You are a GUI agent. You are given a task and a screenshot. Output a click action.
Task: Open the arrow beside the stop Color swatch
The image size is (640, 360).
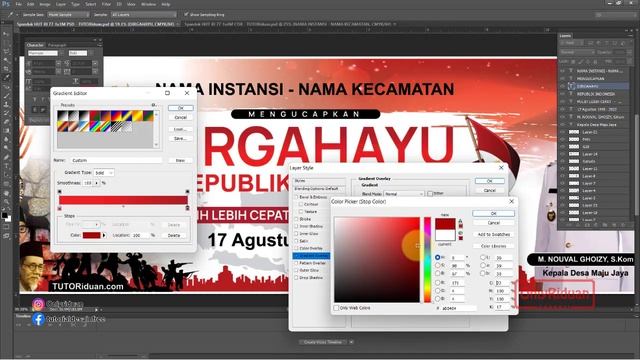point(104,235)
